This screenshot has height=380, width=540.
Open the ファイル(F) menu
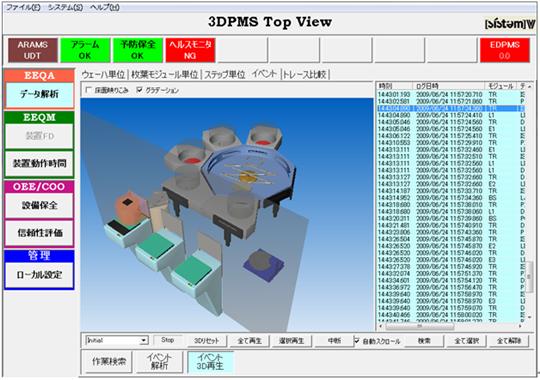click(23, 7)
